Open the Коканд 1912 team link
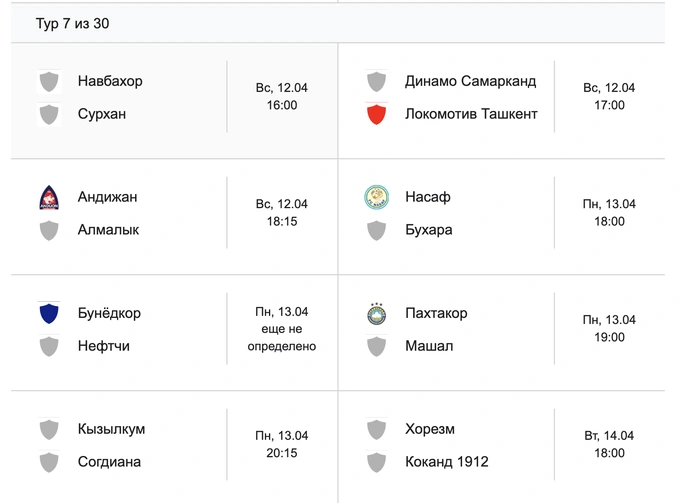The image size is (680, 503). (x=447, y=462)
